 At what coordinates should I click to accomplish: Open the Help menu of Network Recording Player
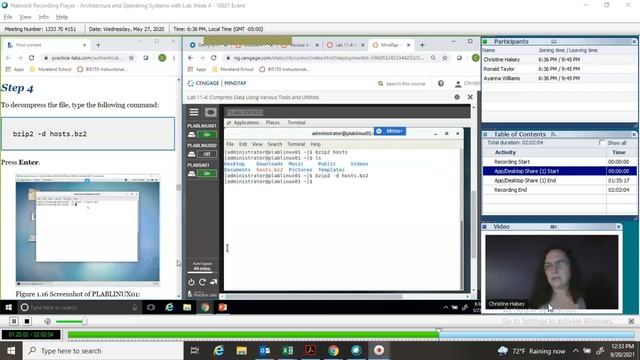(62, 17)
